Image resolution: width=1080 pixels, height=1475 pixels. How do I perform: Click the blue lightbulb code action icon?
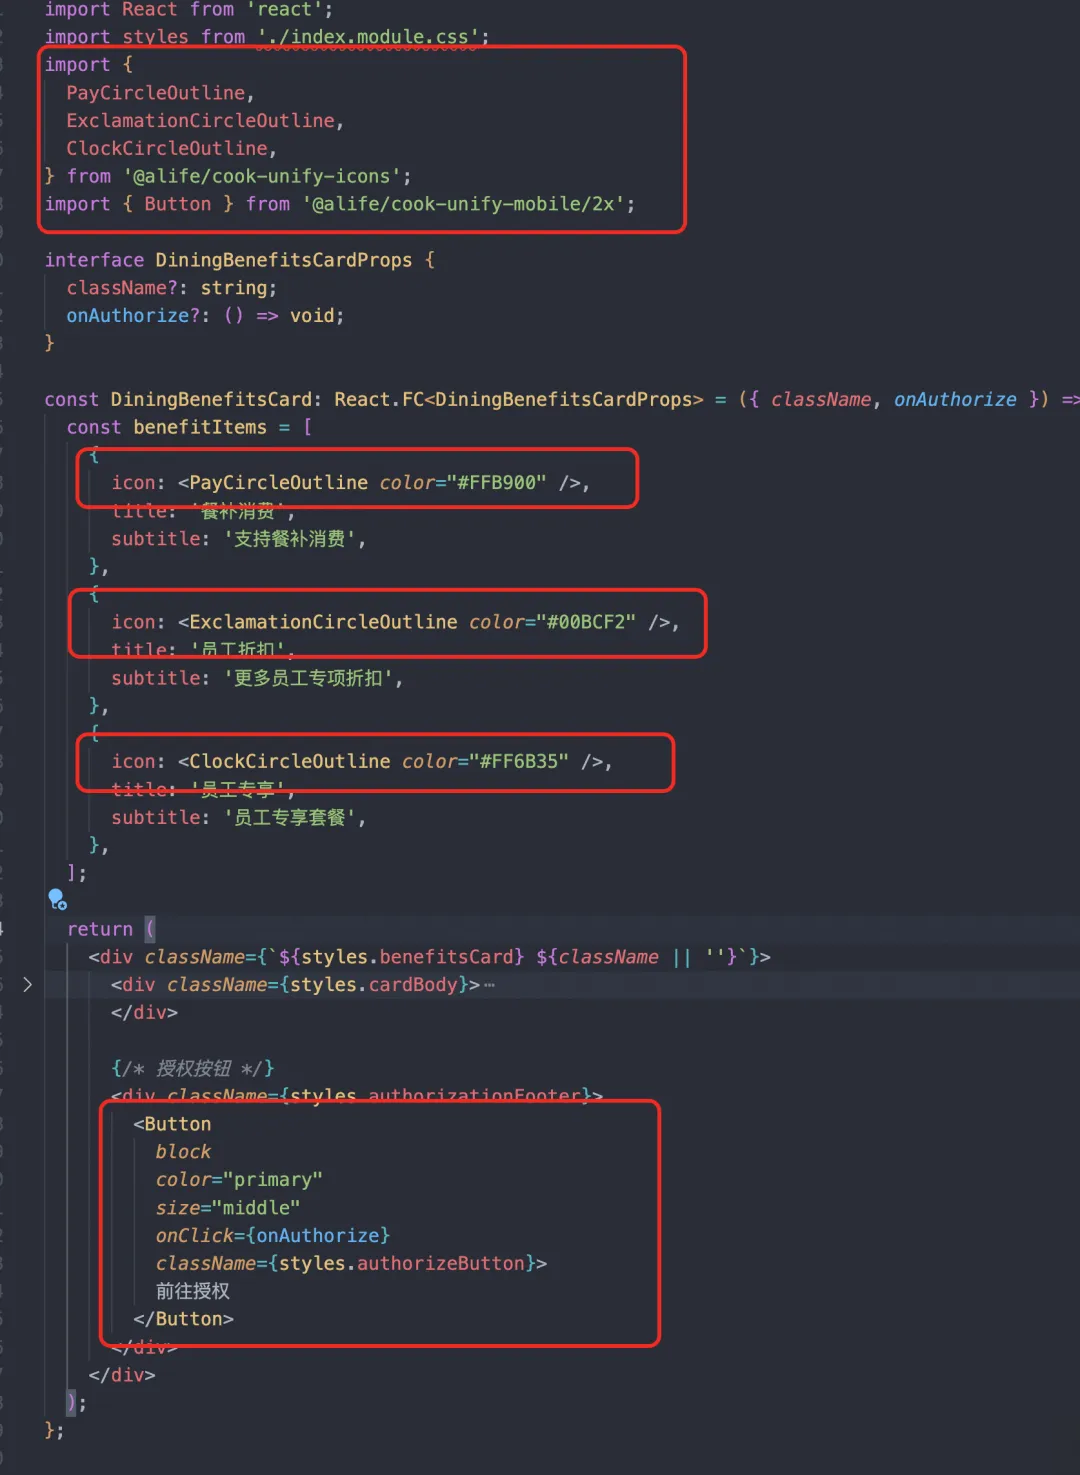pyautogui.click(x=57, y=899)
